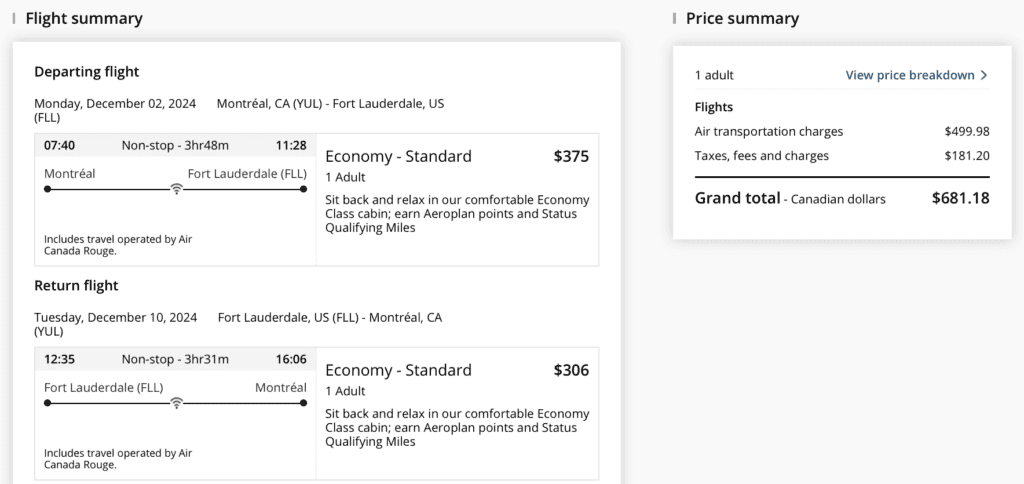Click the Wi-Fi icon on the return flight
This screenshot has height=484, width=1024.
[x=176, y=402]
